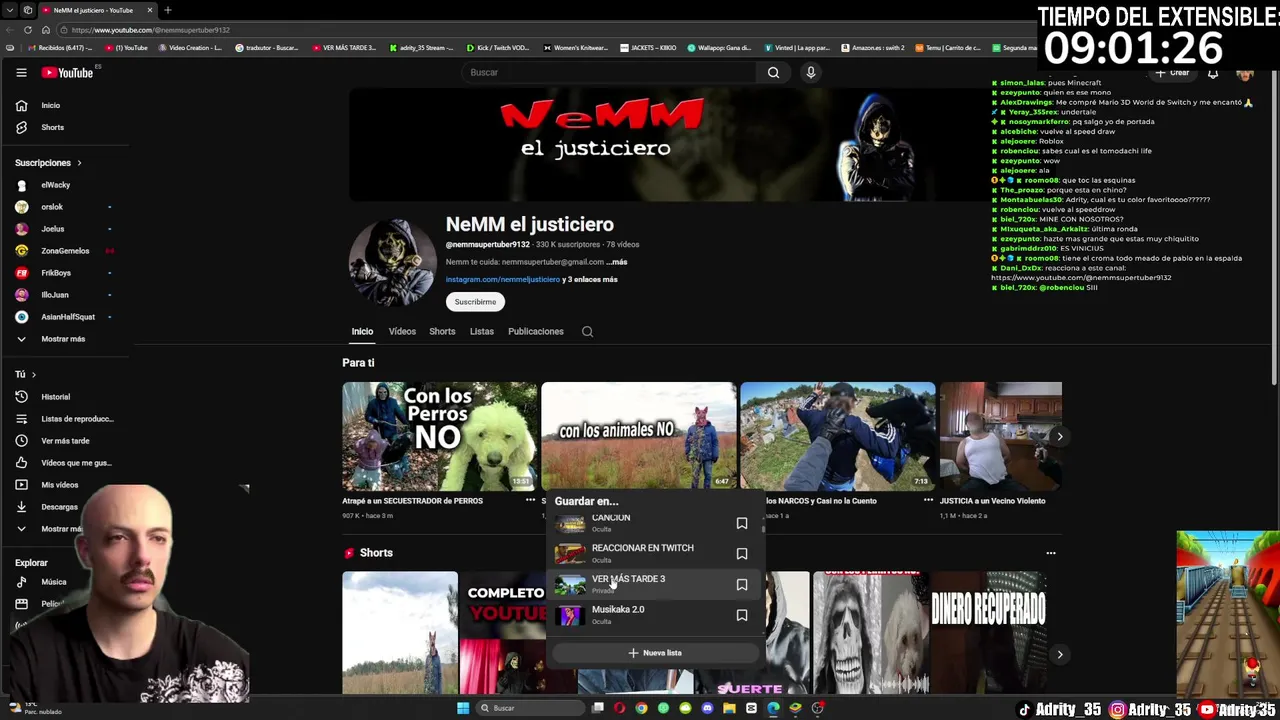1280x720 pixels.
Task: Switch to the Vídeos channel tab
Action: 402,331
